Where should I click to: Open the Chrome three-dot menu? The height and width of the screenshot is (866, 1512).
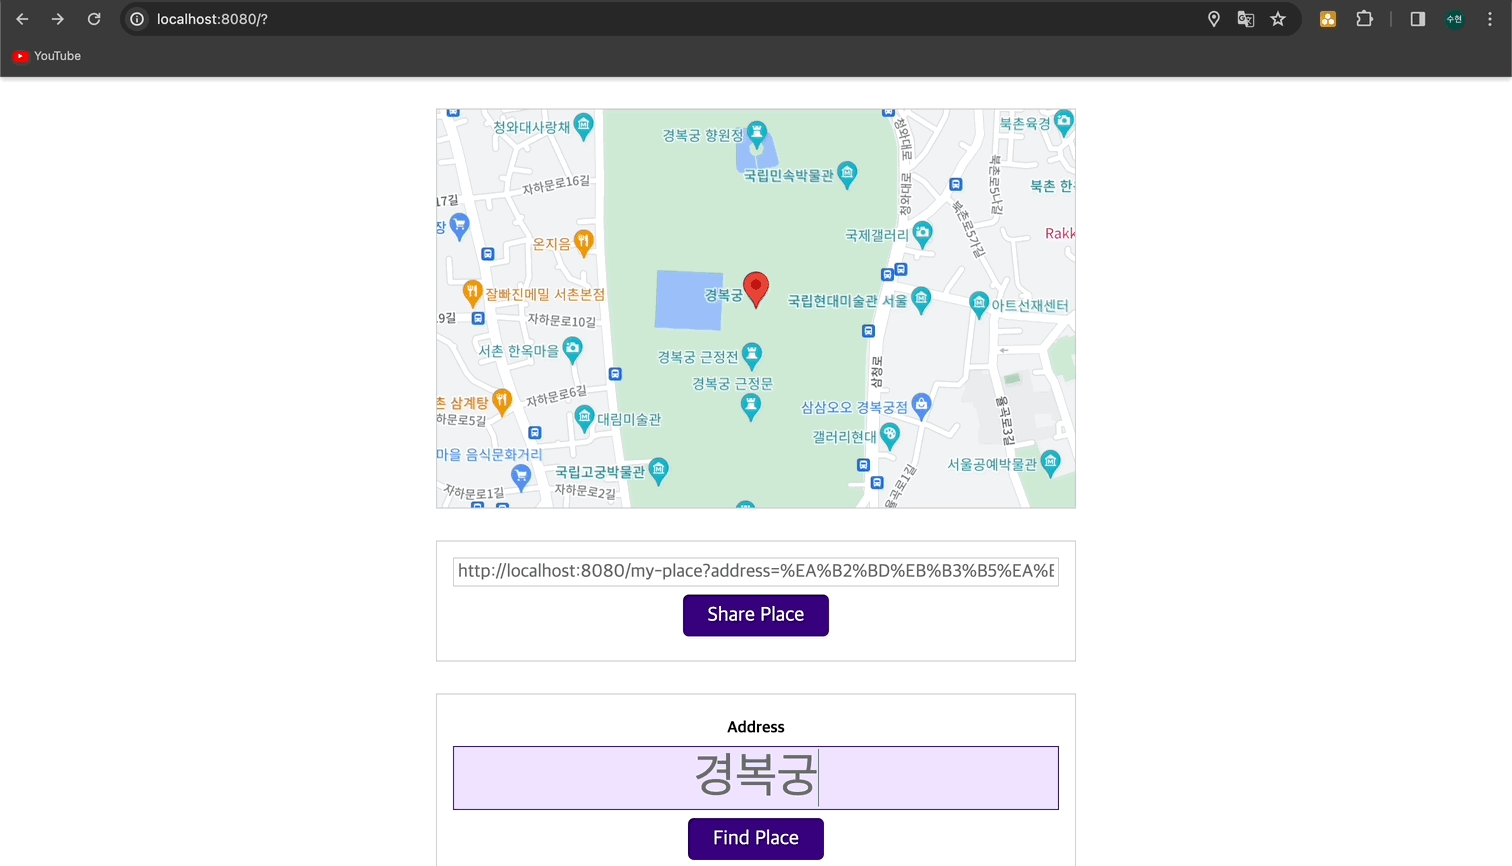pos(1490,19)
